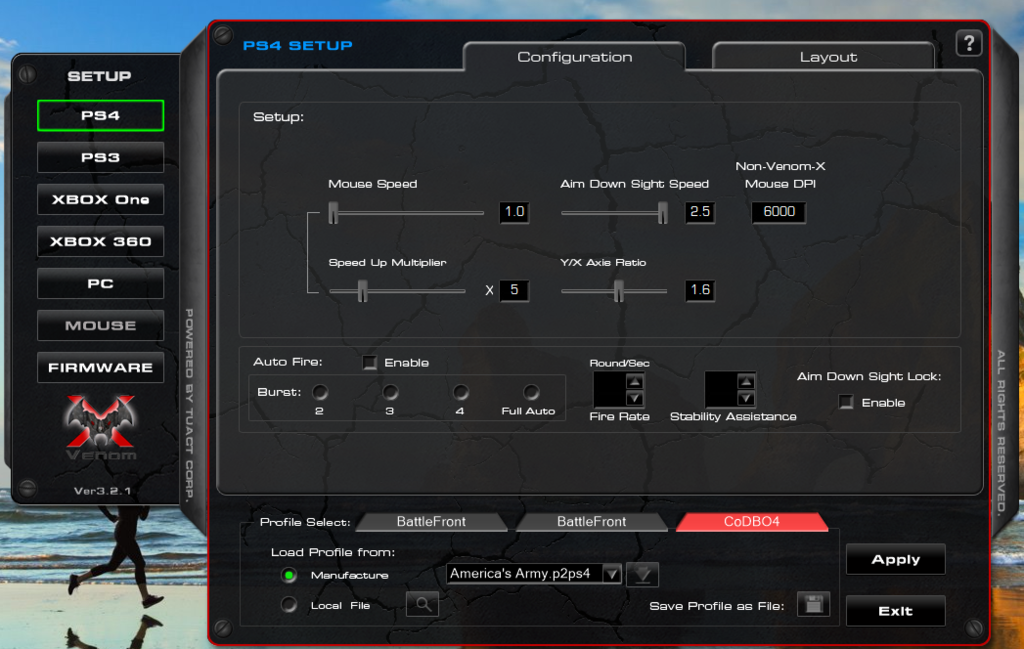The height and width of the screenshot is (649, 1024).
Task: Choose Manufacture as profile source
Action: click(289, 575)
